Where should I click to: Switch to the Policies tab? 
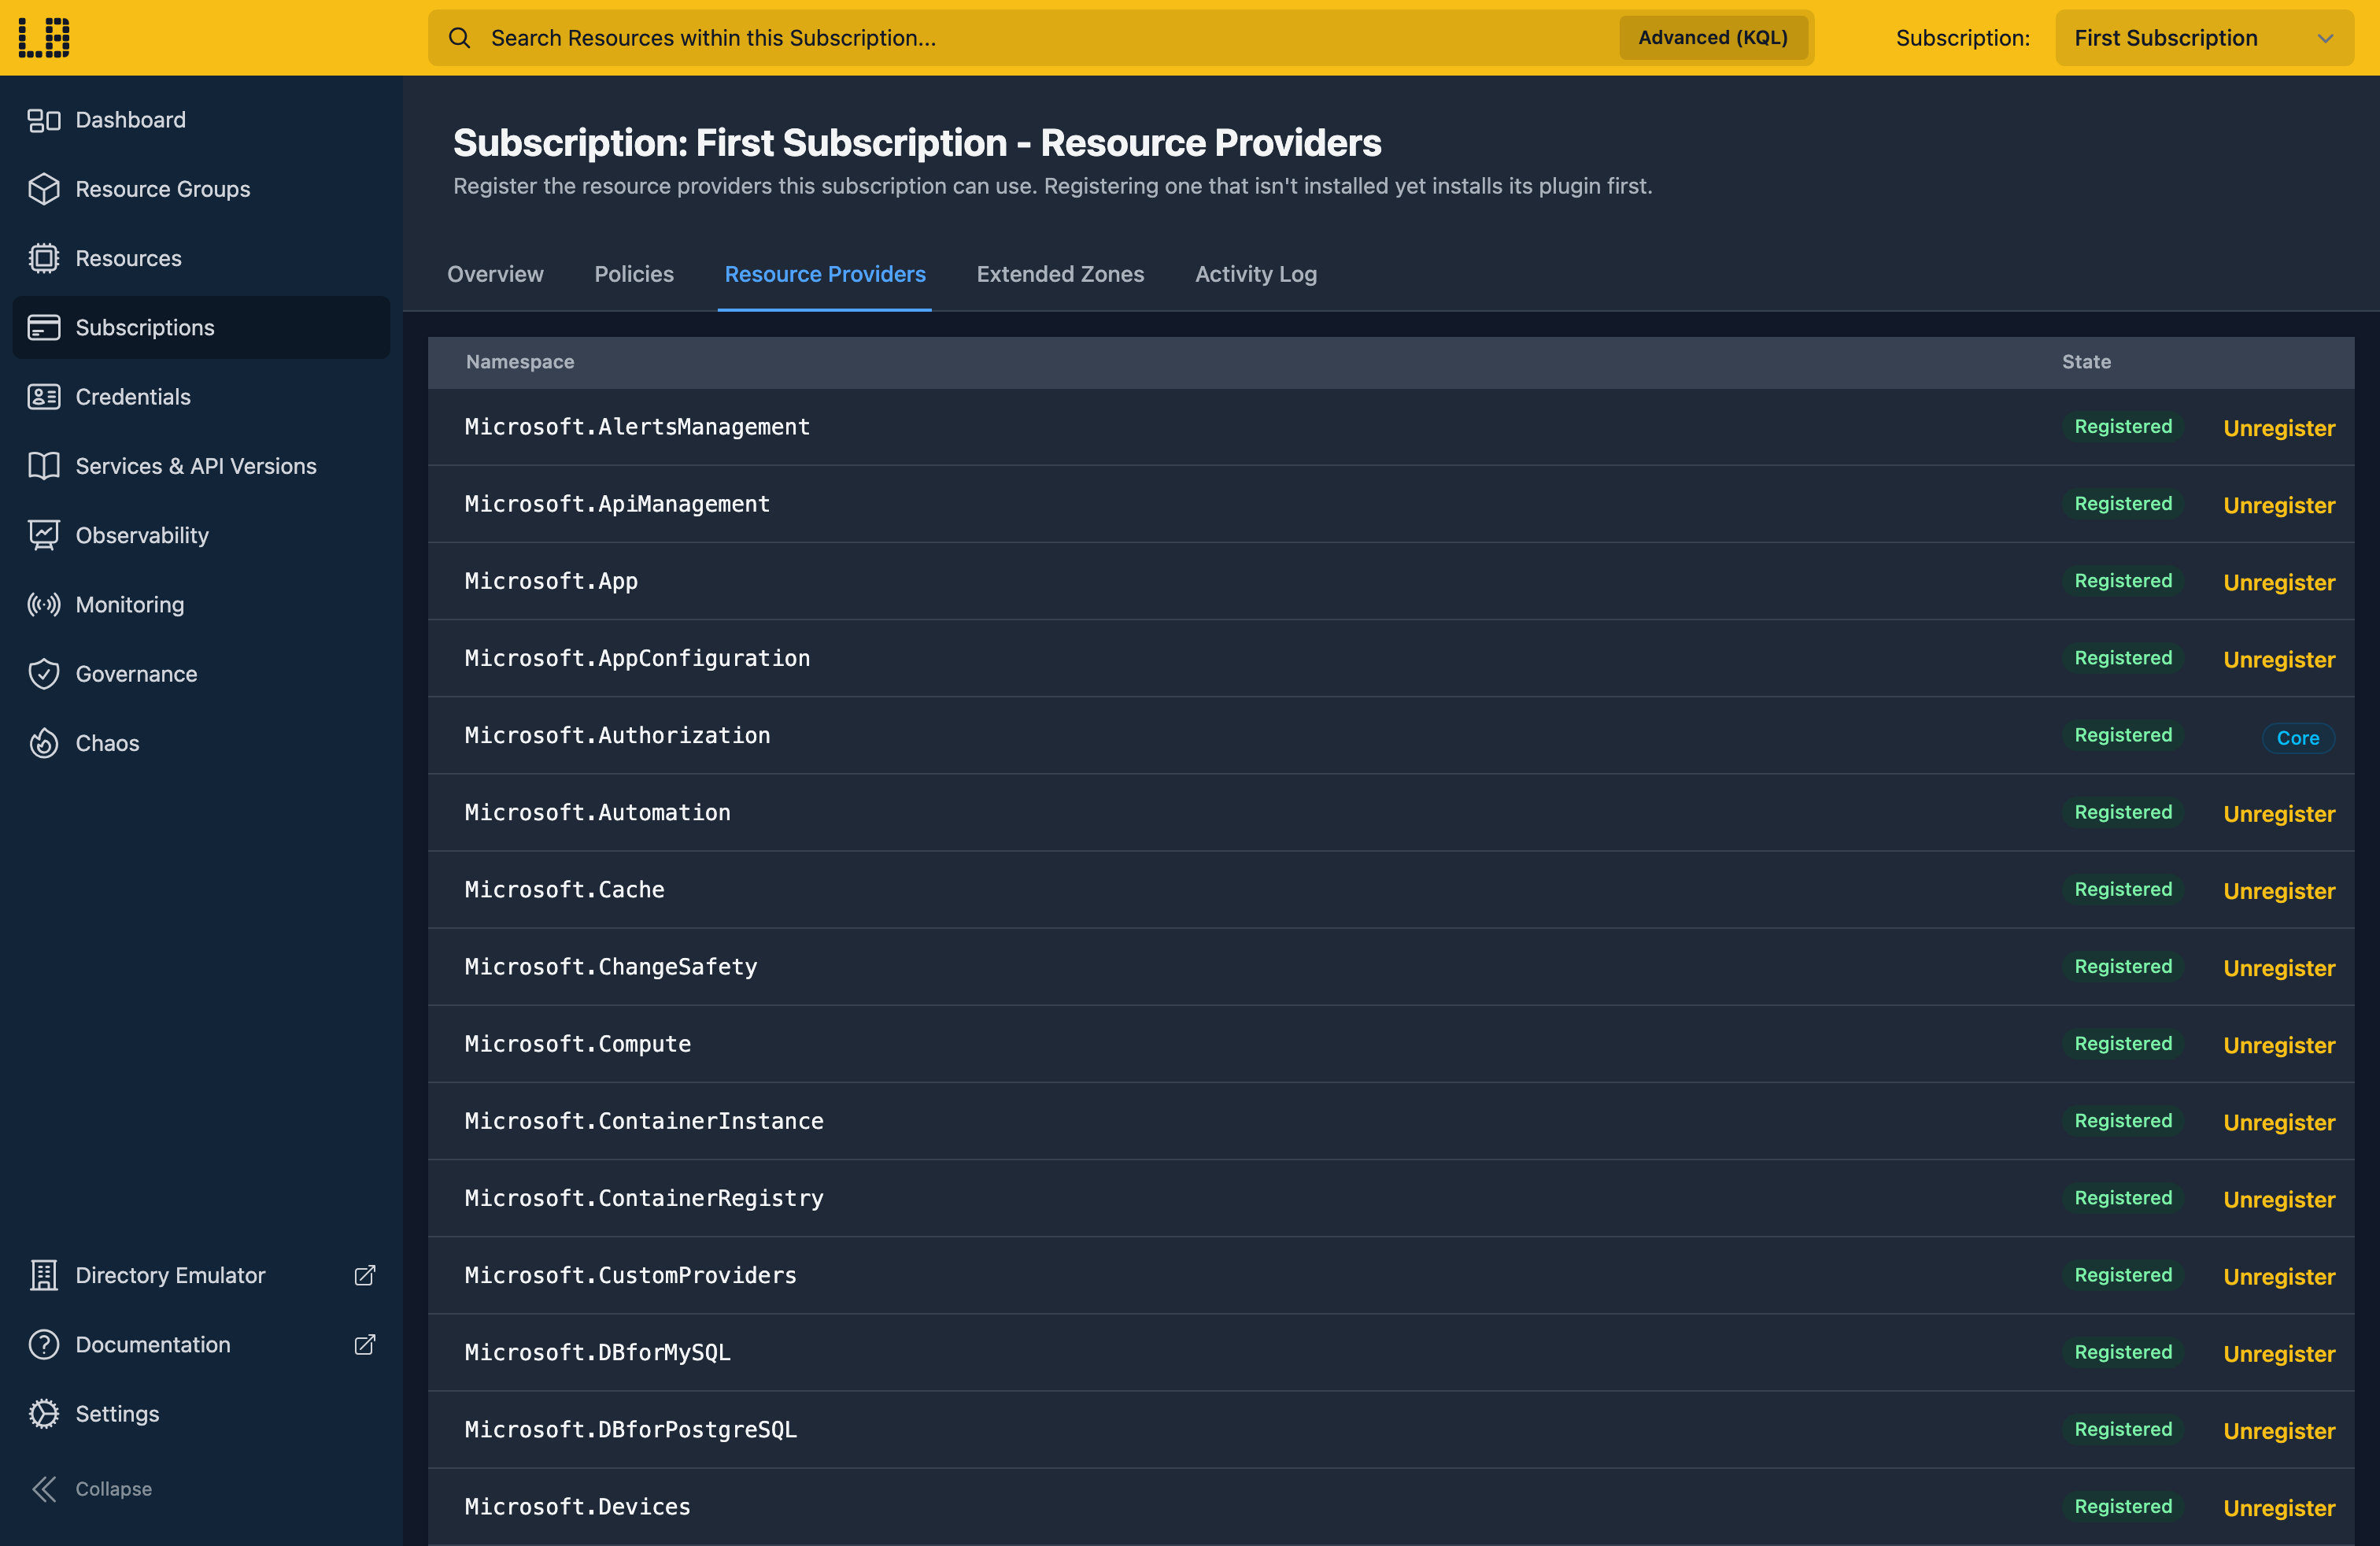[x=634, y=274]
